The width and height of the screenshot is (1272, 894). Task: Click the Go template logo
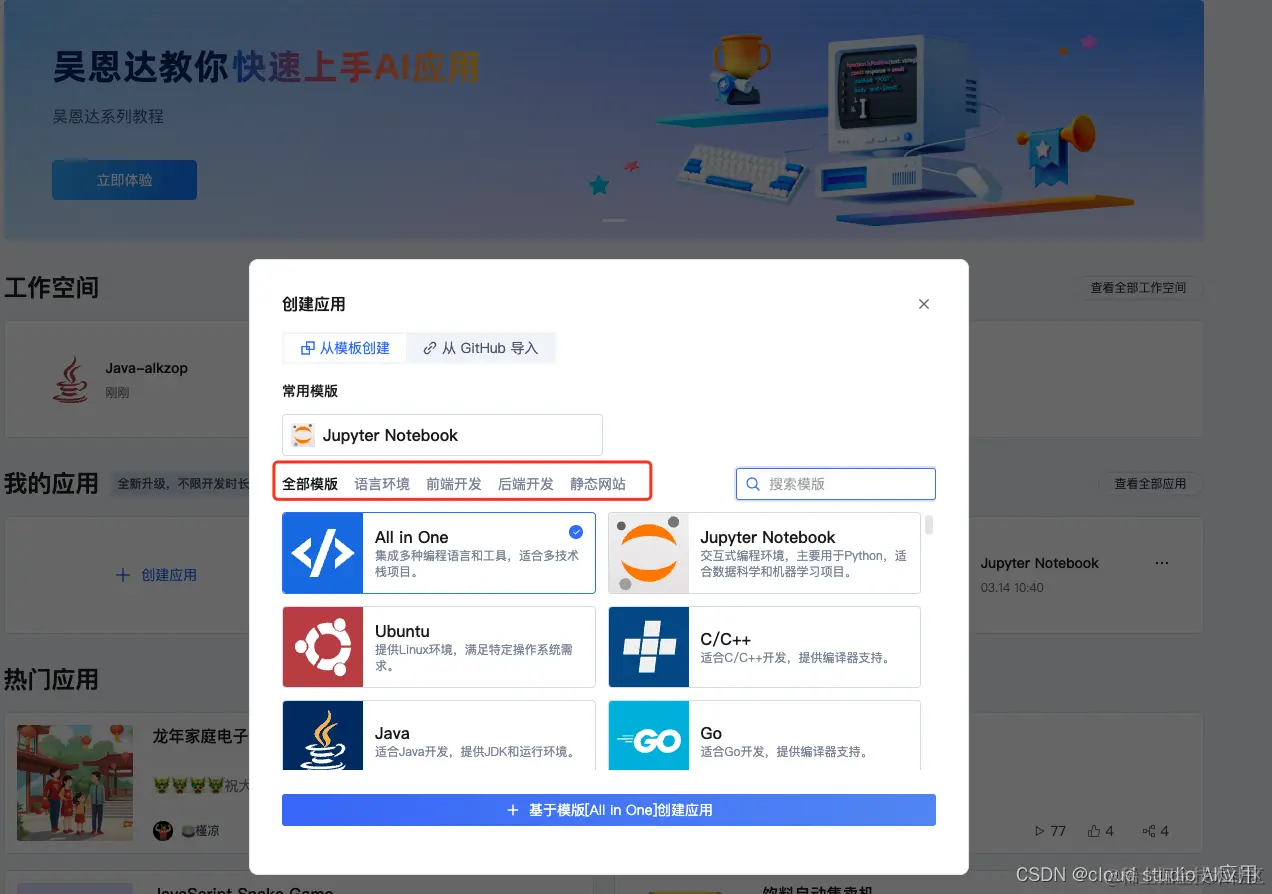649,735
